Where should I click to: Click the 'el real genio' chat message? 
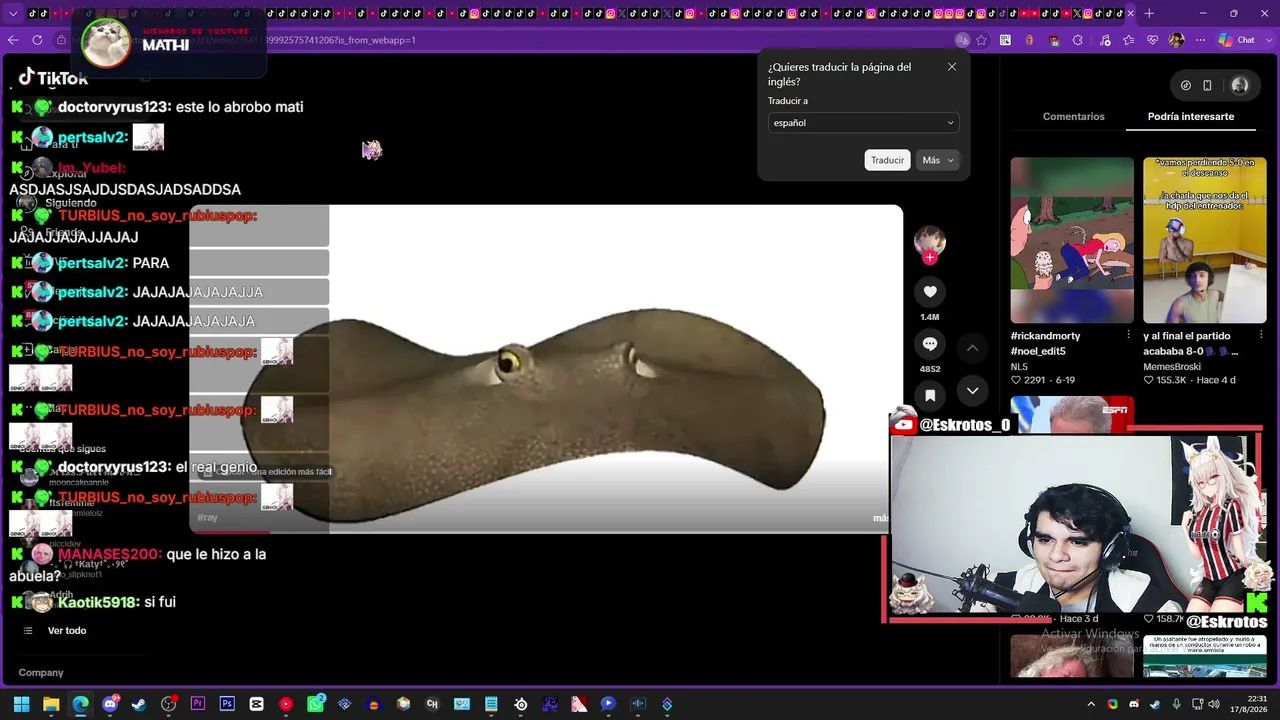click(133, 467)
